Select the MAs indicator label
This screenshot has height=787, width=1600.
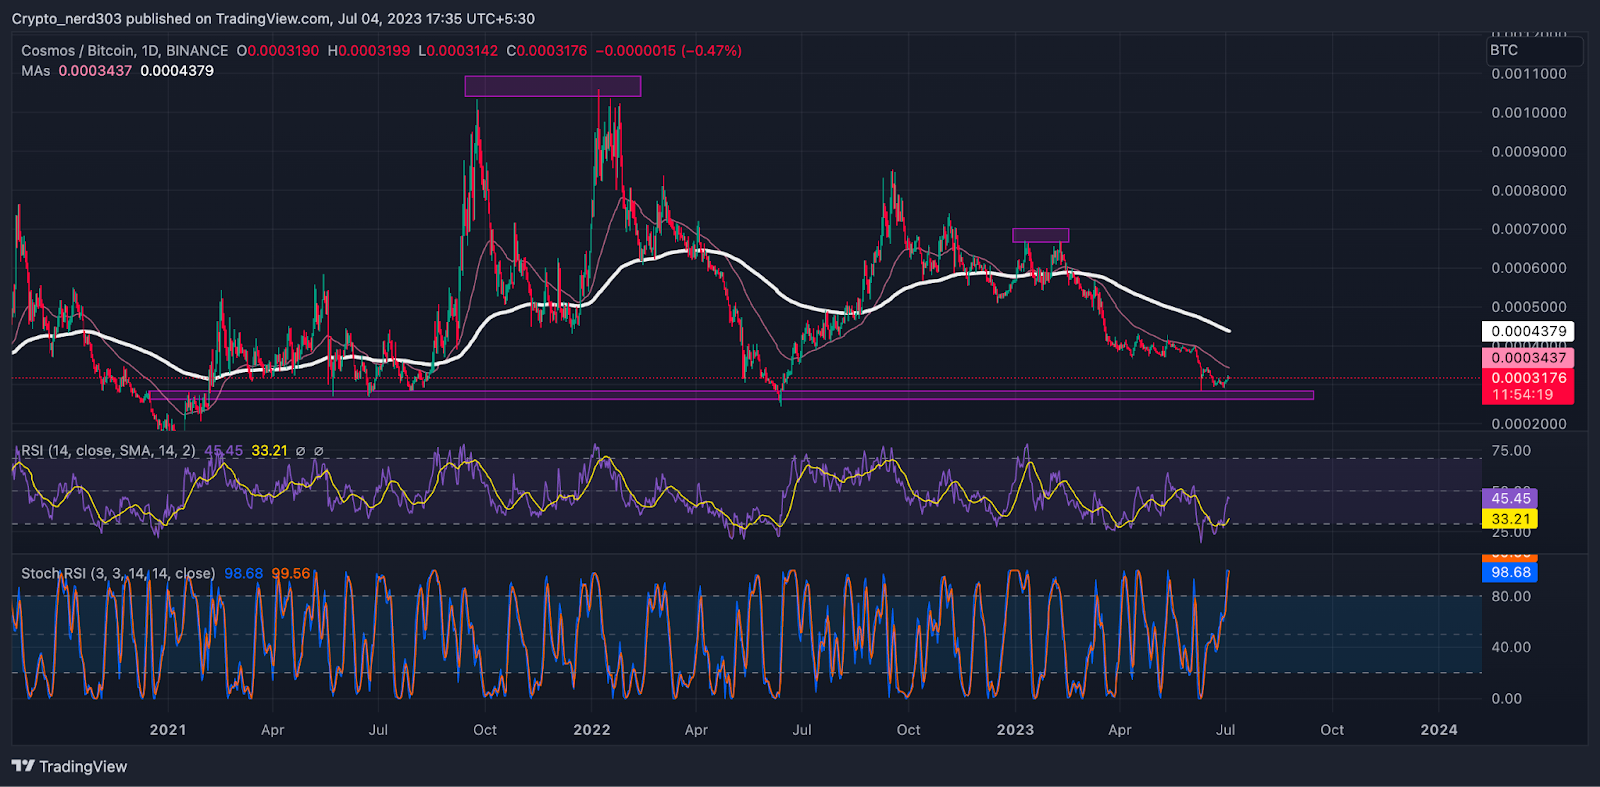[36, 71]
